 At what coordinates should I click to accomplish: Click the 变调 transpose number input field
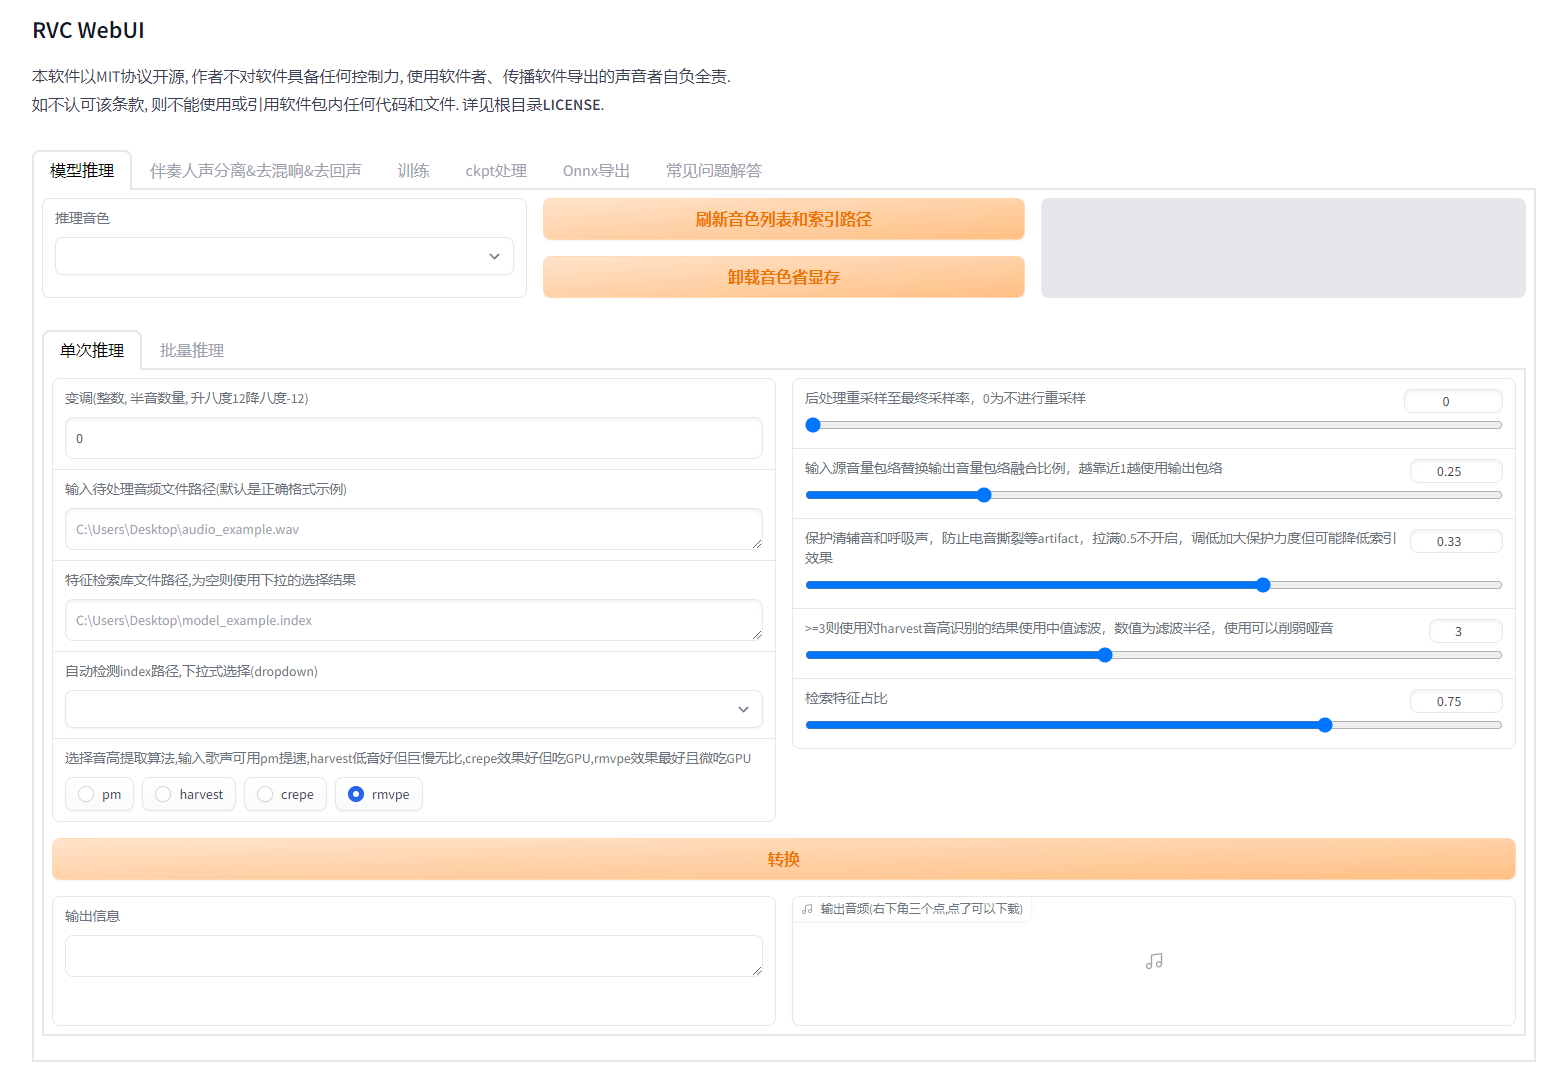coord(413,438)
